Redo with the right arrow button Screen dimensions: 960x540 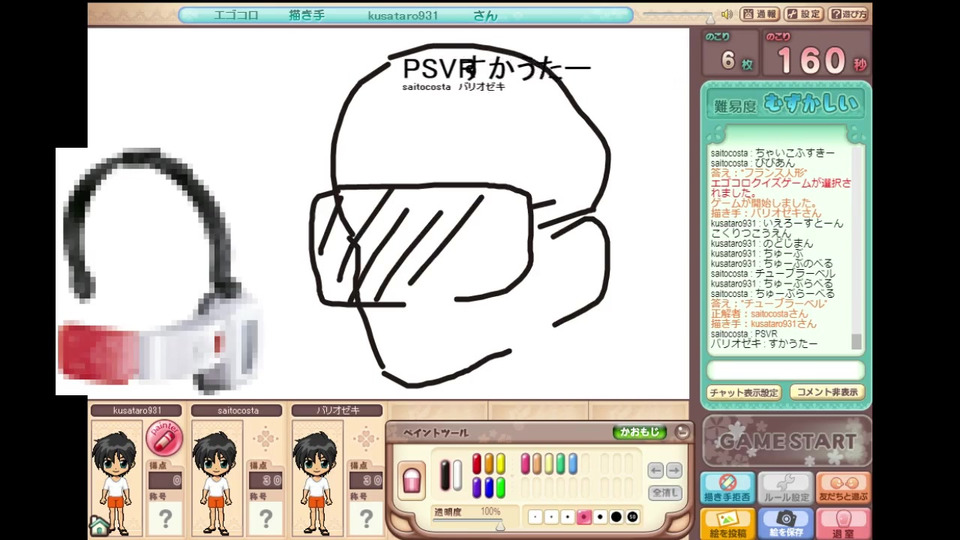[x=674, y=470]
